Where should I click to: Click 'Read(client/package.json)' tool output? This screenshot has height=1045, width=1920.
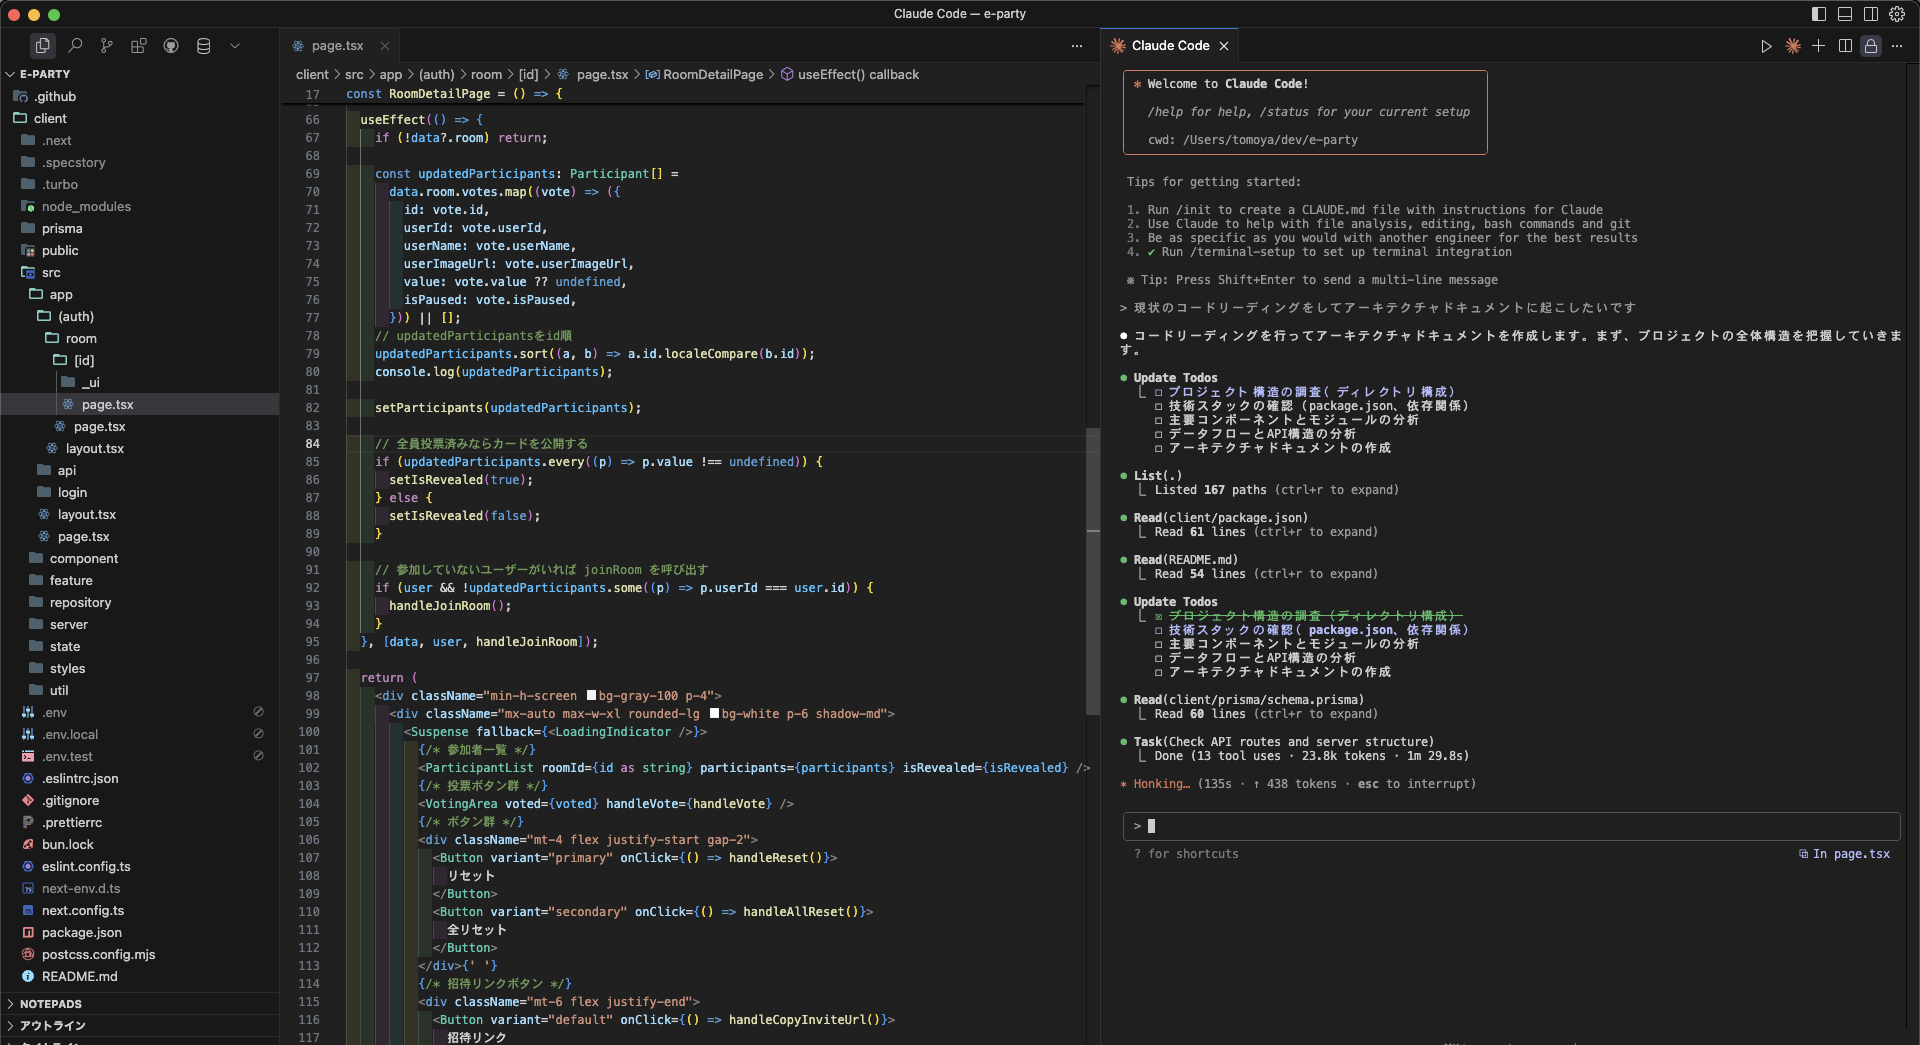point(1220,518)
